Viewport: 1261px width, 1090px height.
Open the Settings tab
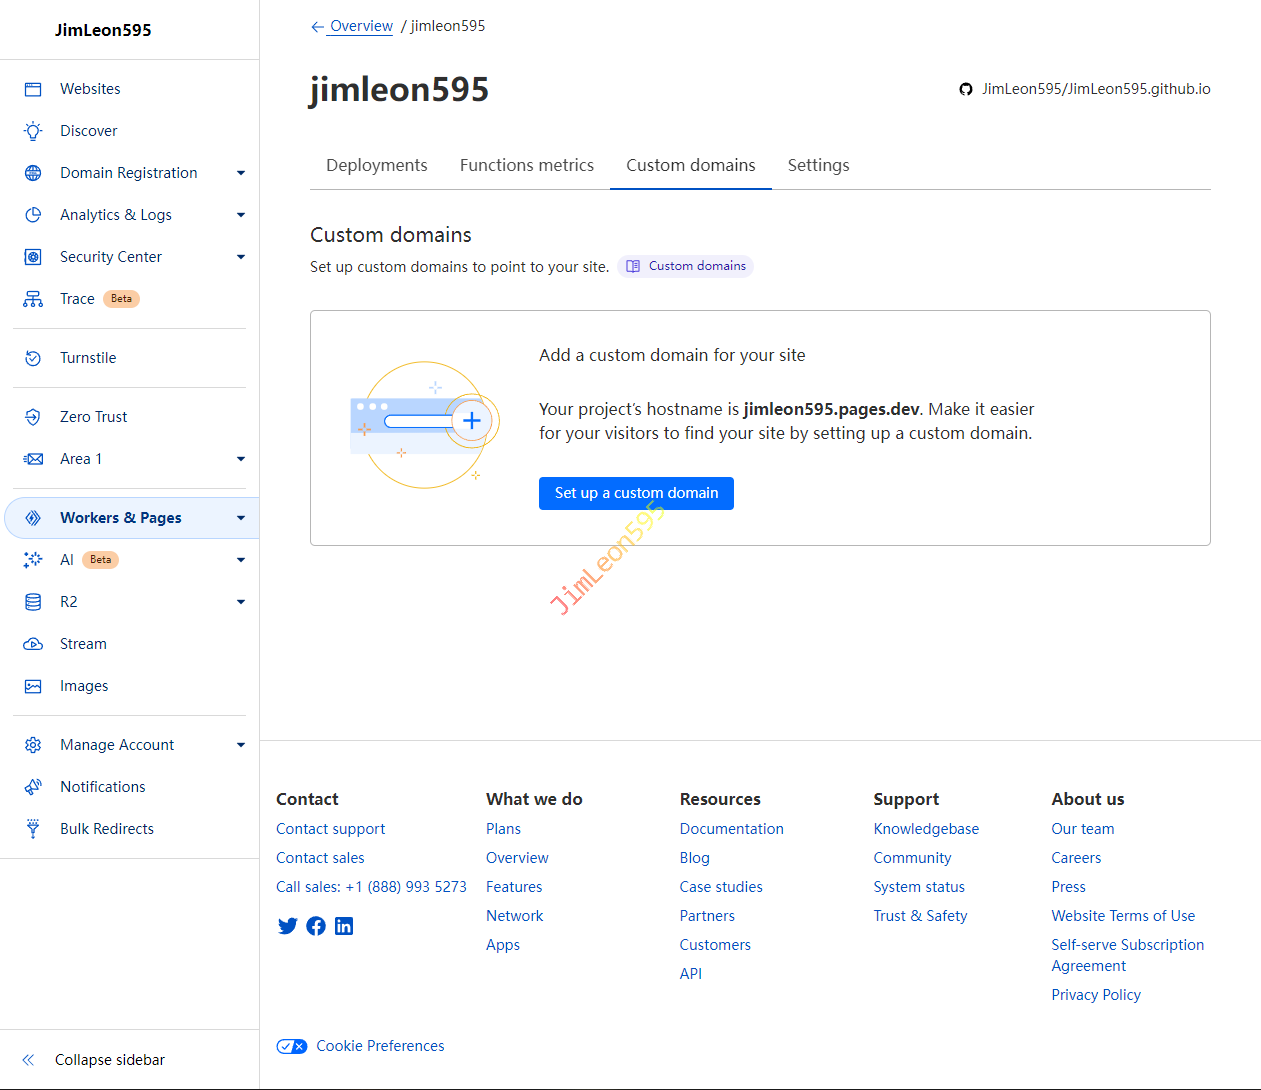pyautogui.click(x=818, y=165)
